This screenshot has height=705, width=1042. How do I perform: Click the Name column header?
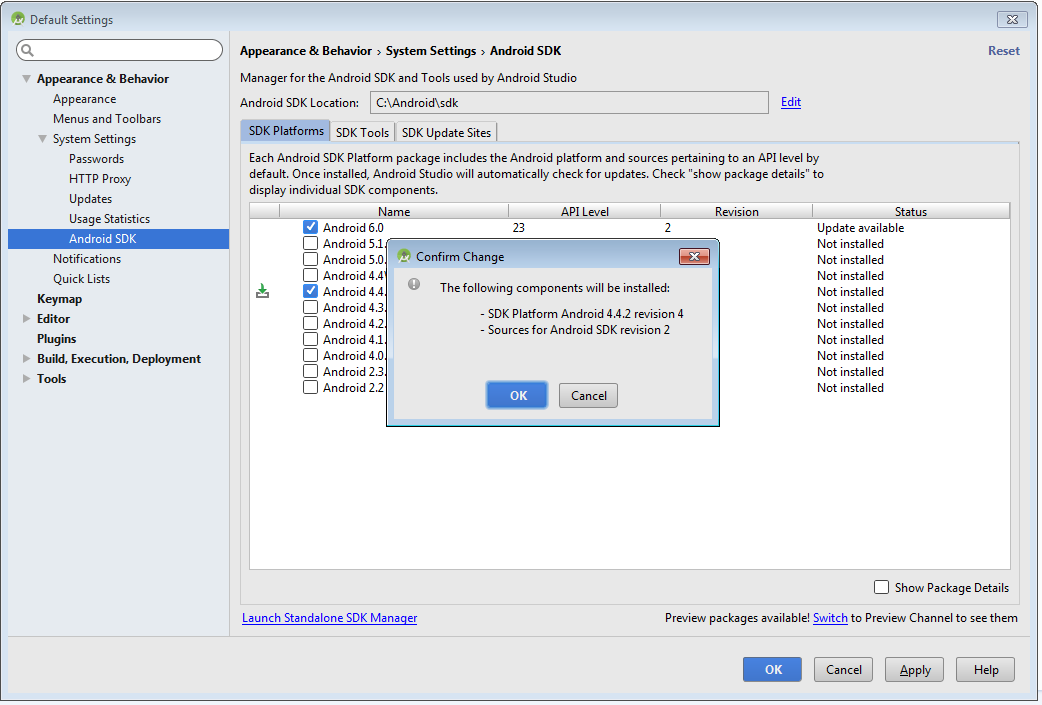394,211
